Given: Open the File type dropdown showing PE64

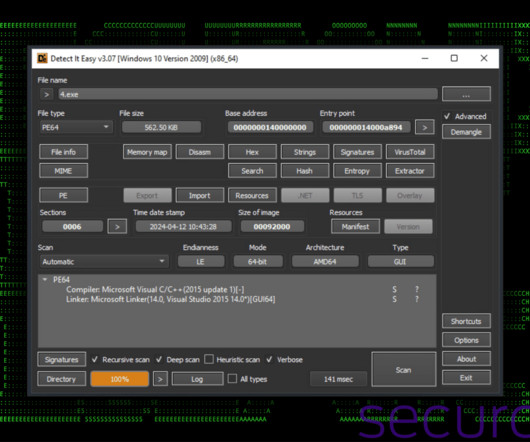Looking at the screenshot, I should pos(76,127).
